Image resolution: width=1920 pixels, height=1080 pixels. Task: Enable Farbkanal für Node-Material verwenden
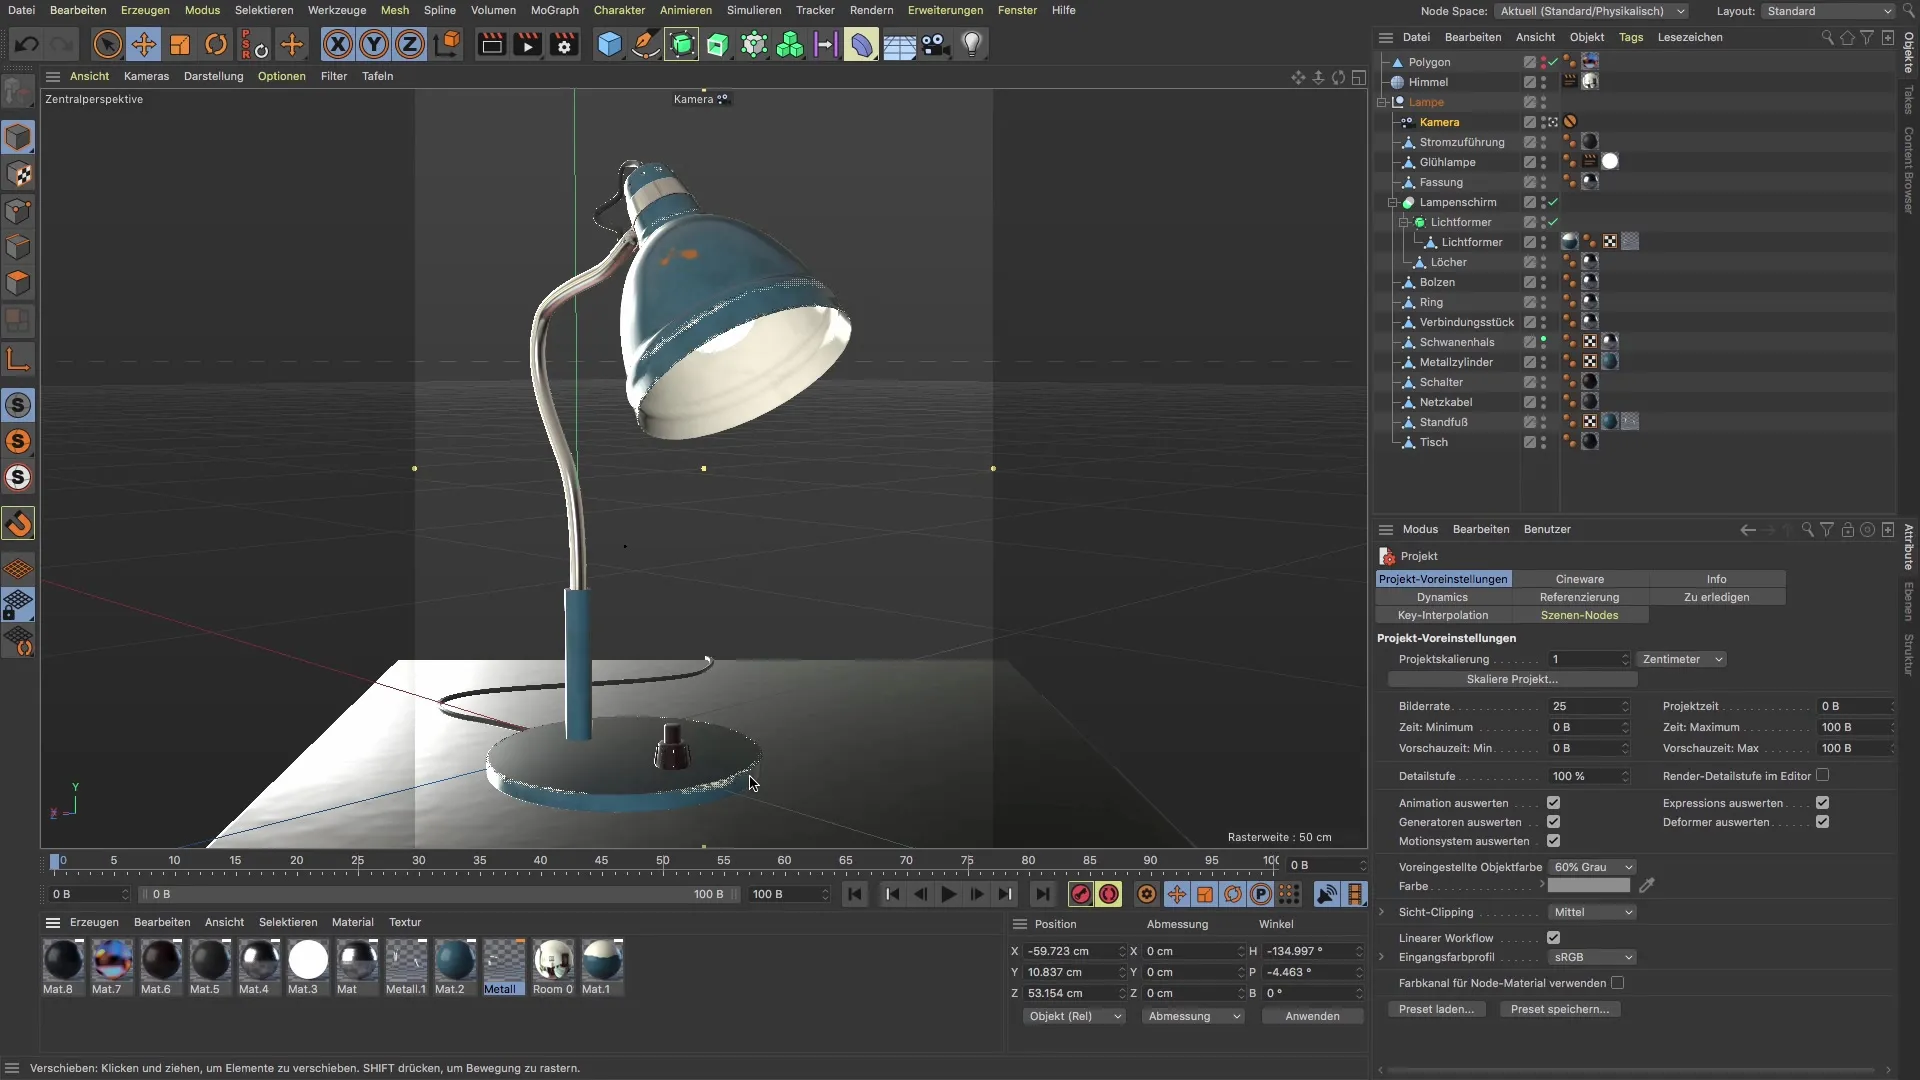pos(1617,983)
